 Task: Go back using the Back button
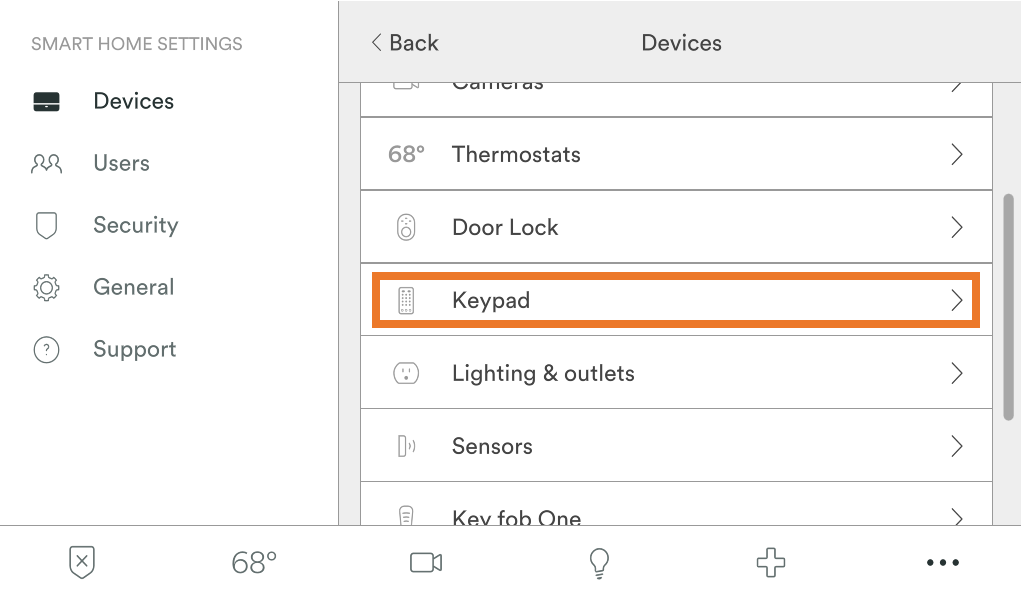click(x=403, y=43)
